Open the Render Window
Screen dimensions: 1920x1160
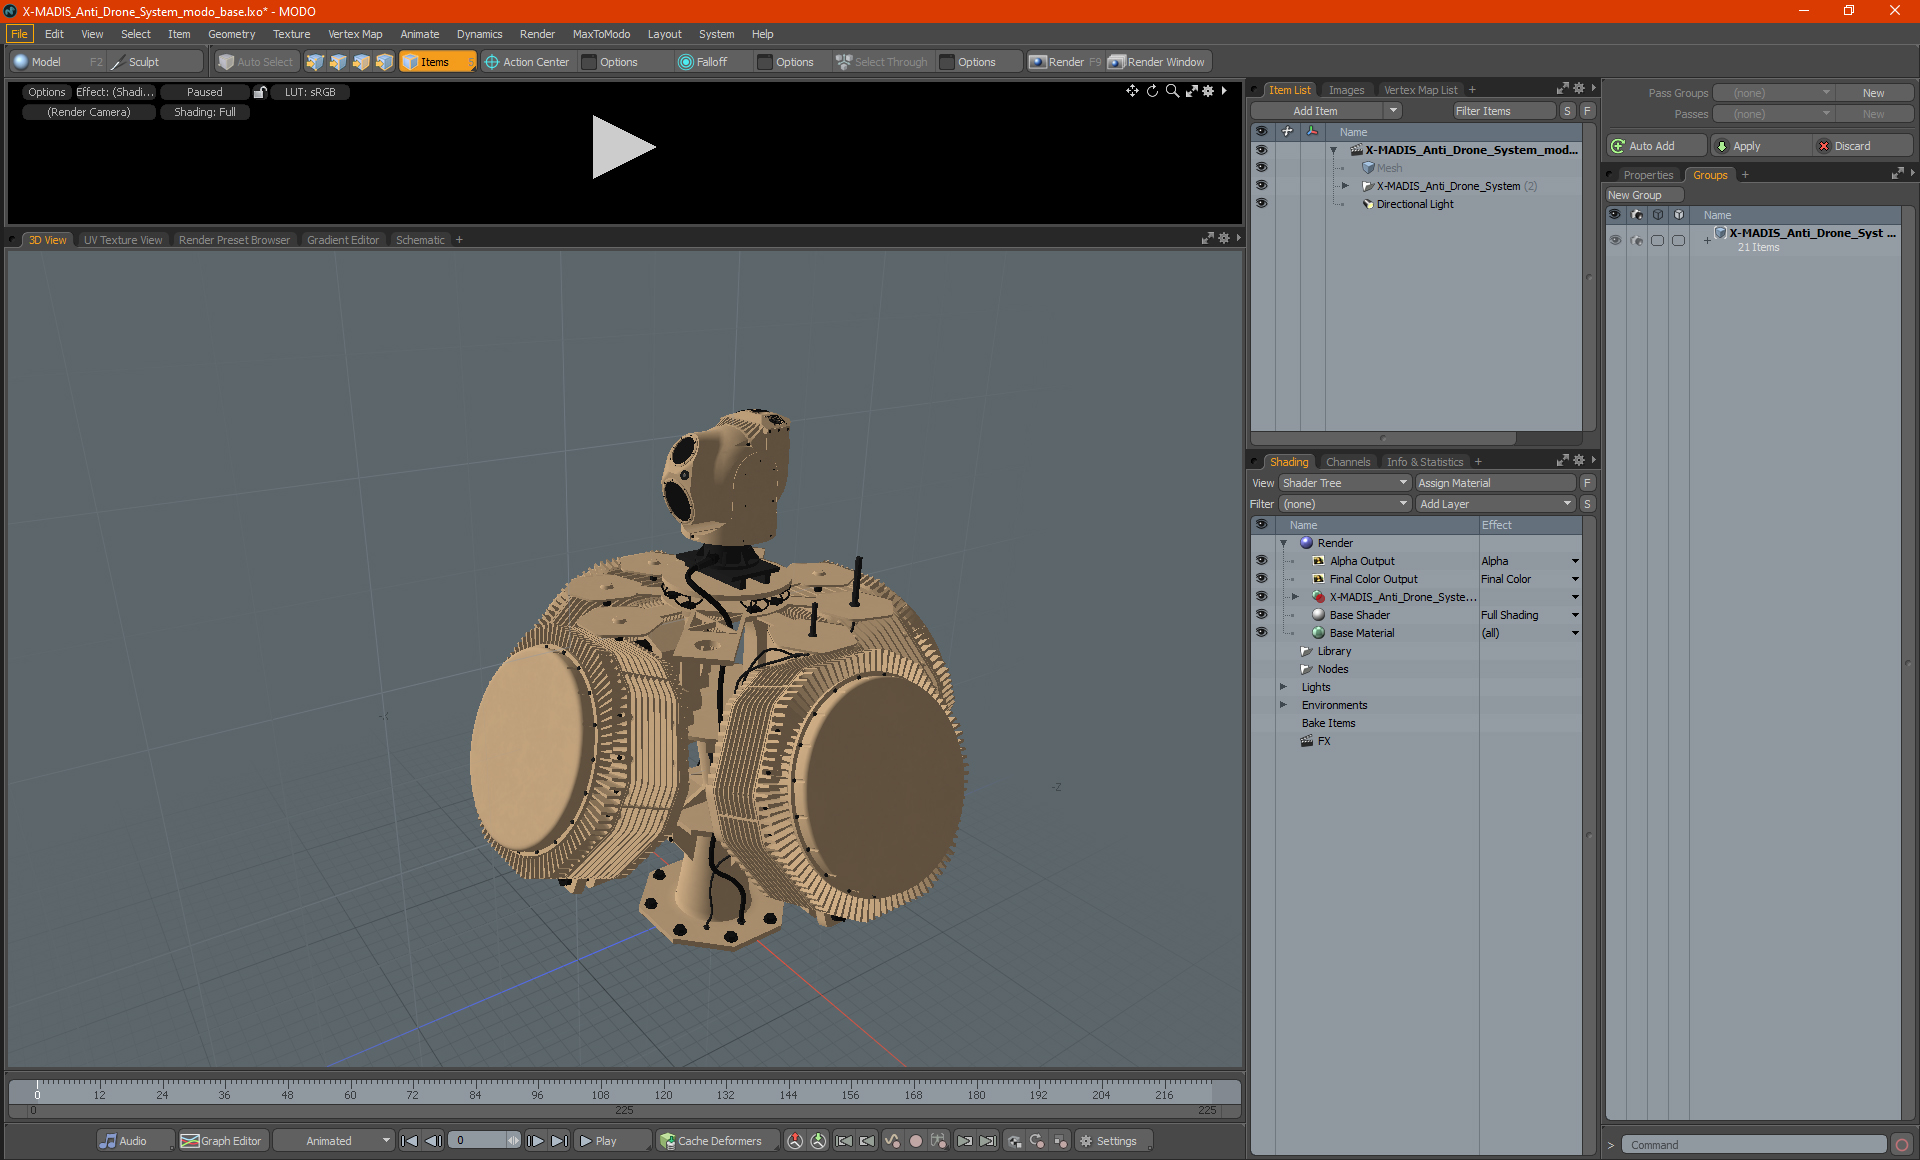[1158, 62]
